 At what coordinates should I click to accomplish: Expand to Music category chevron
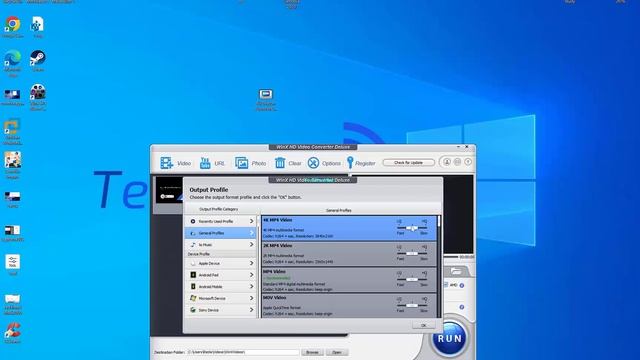click(251, 244)
